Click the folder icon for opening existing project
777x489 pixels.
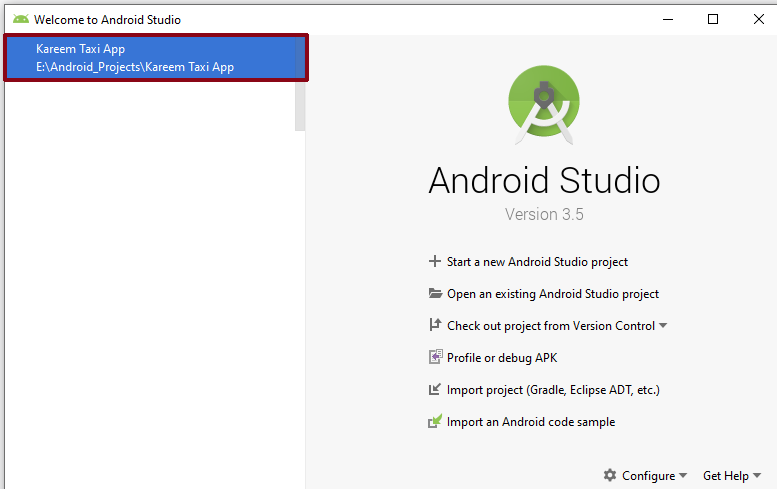point(434,294)
